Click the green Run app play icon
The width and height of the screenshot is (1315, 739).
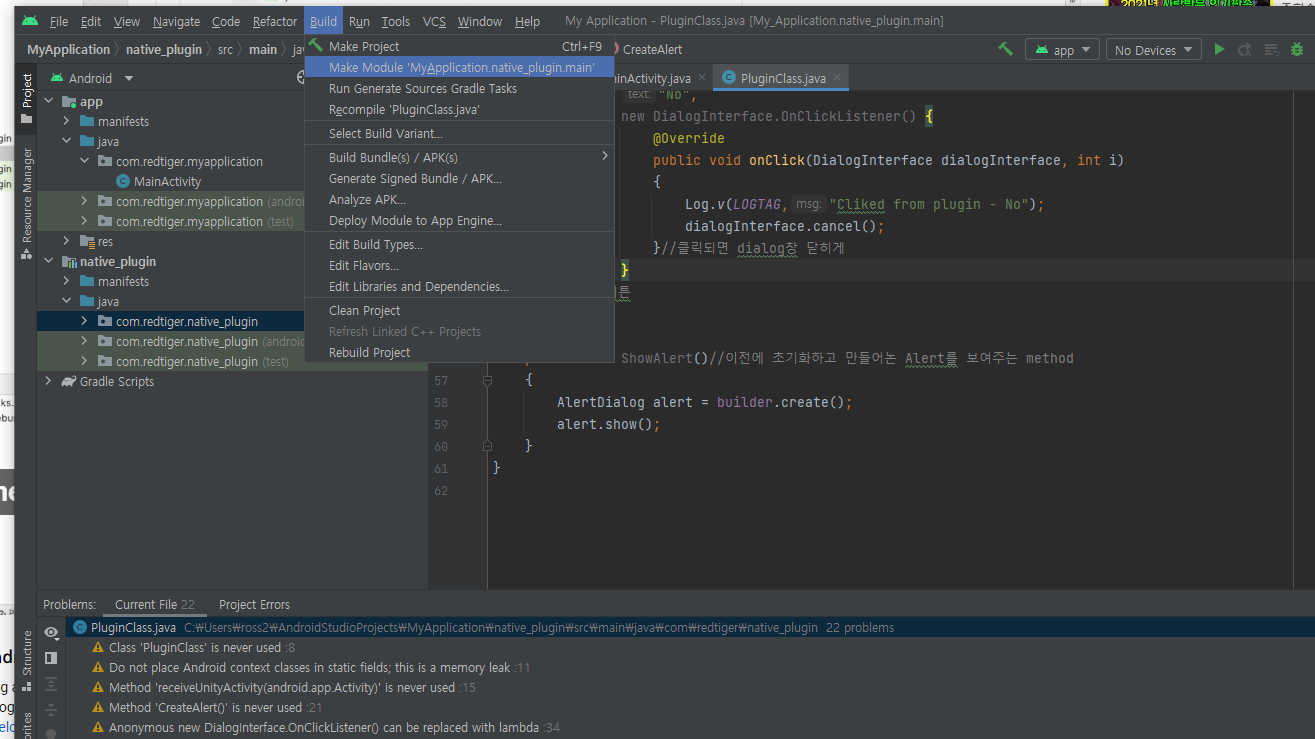(x=1219, y=49)
